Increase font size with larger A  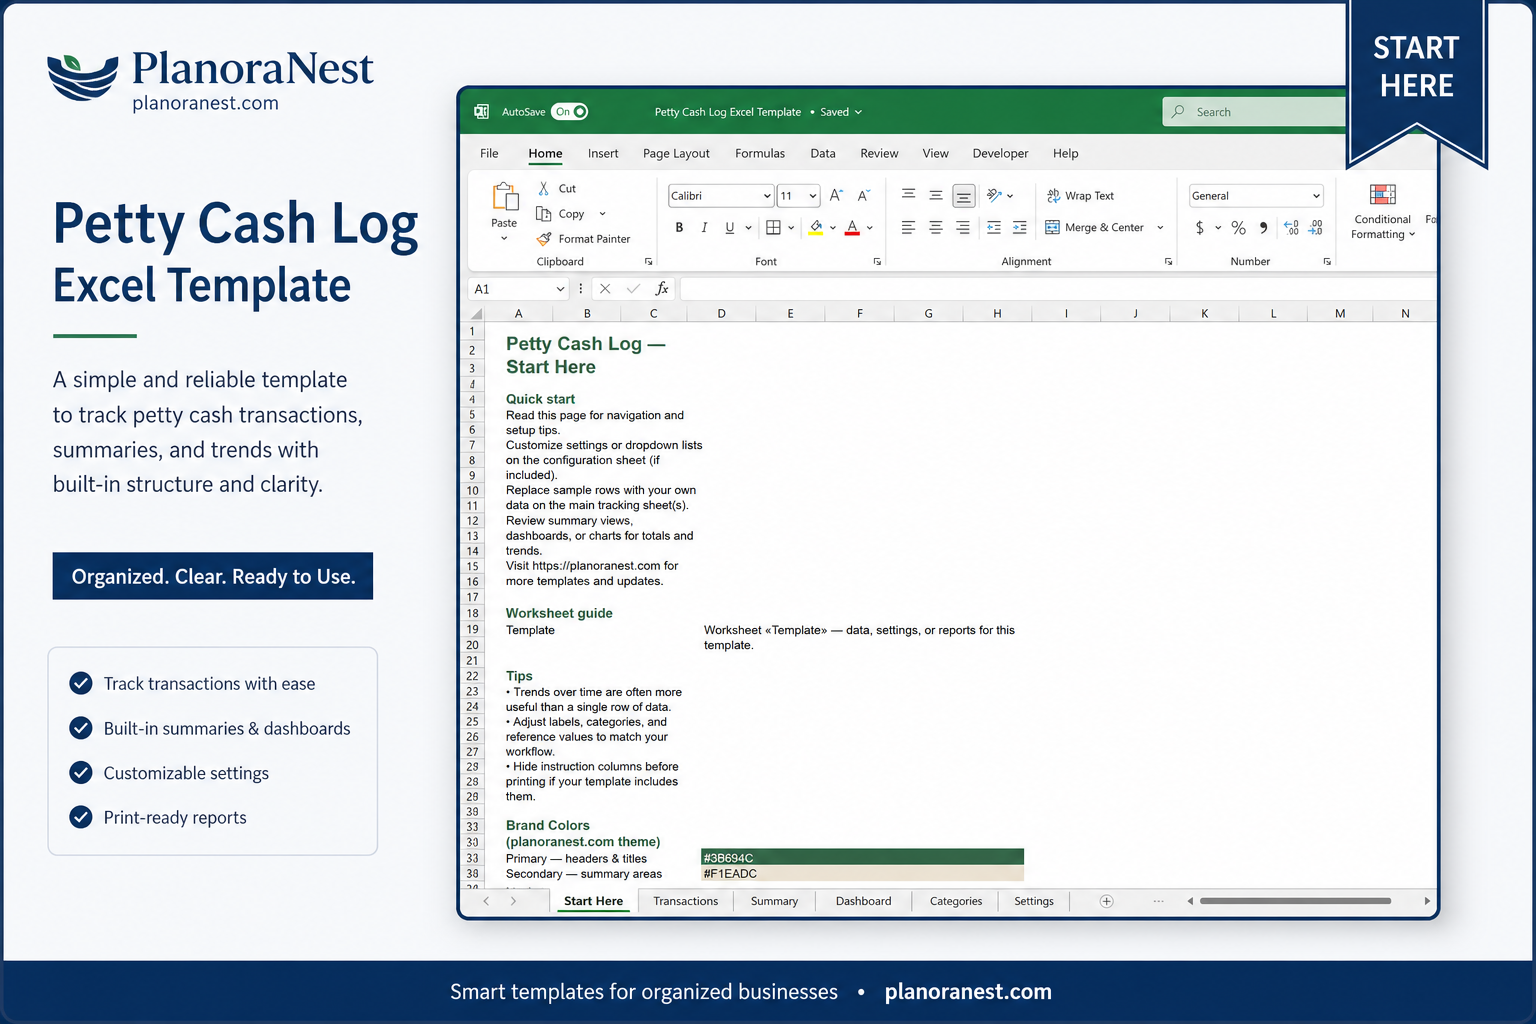click(x=836, y=196)
